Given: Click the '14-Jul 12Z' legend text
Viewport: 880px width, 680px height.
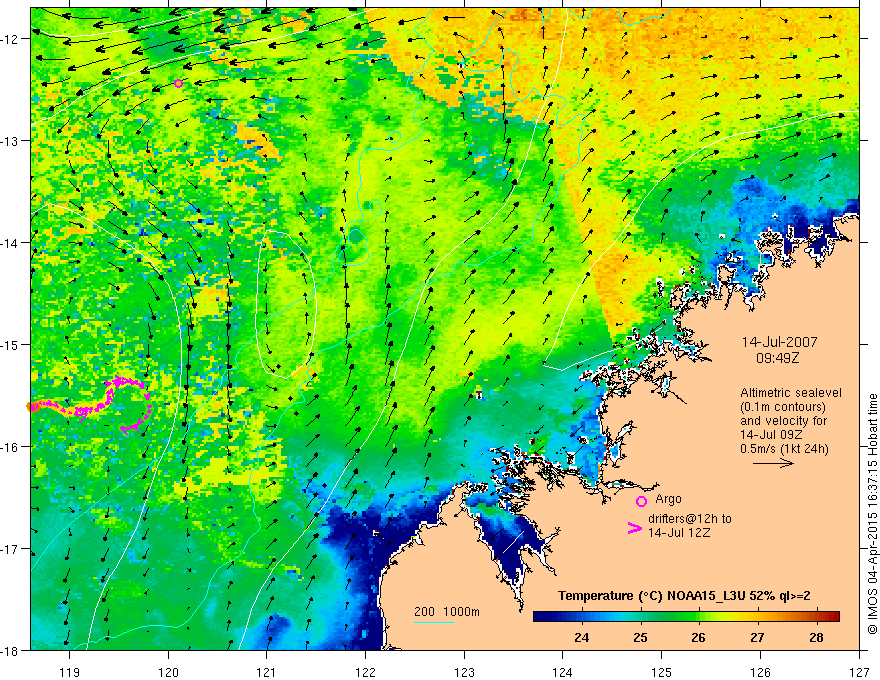Looking at the screenshot, I should tap(679, 532).
